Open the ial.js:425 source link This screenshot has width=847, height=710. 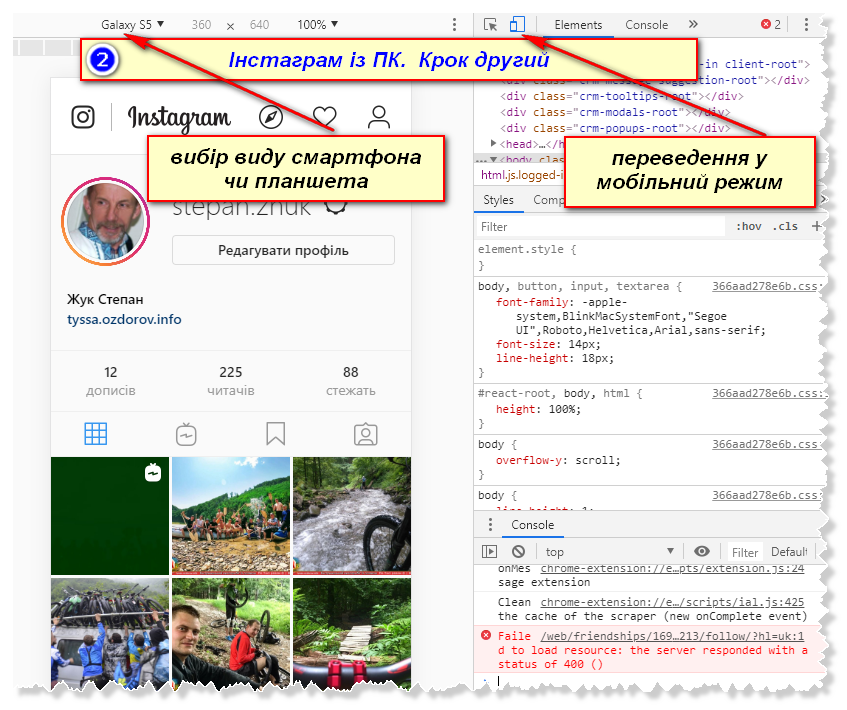tap(673, 602)
